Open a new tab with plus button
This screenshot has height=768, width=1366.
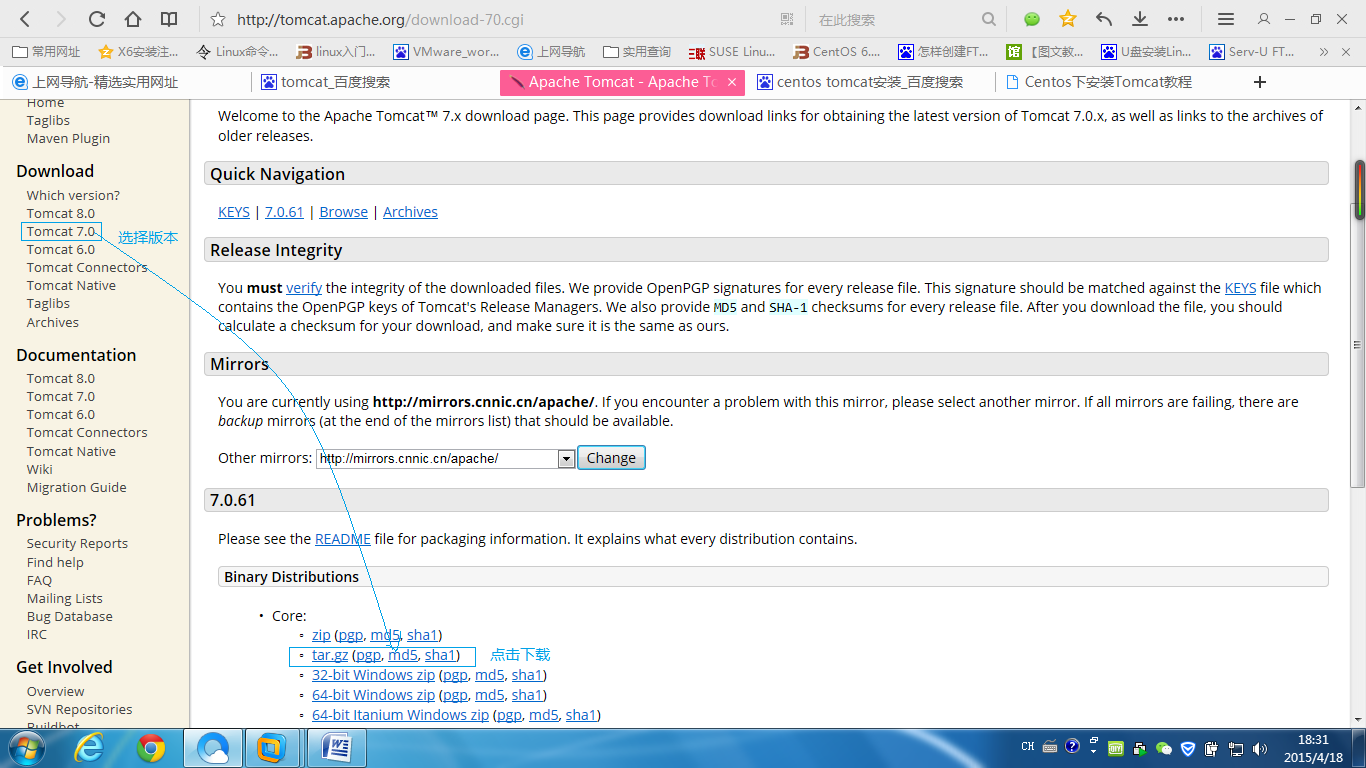pyautogui.click(x=1260, y=82)
